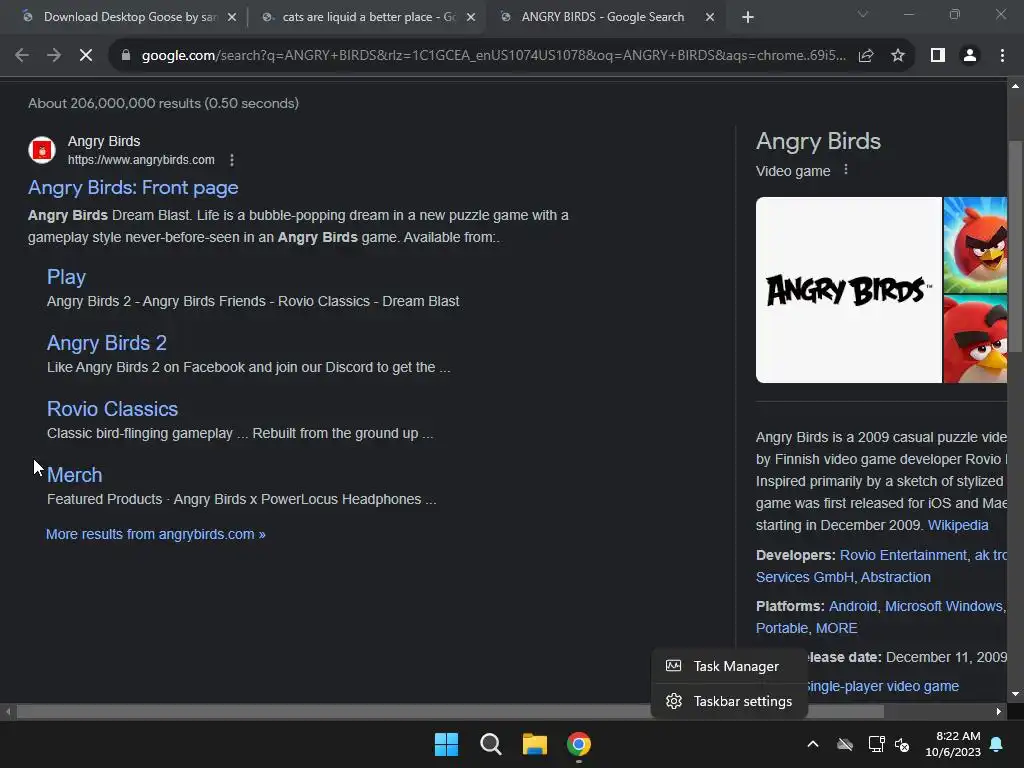Open the Merch sitelink
The image size is (1024, 768).
[74, 475]
